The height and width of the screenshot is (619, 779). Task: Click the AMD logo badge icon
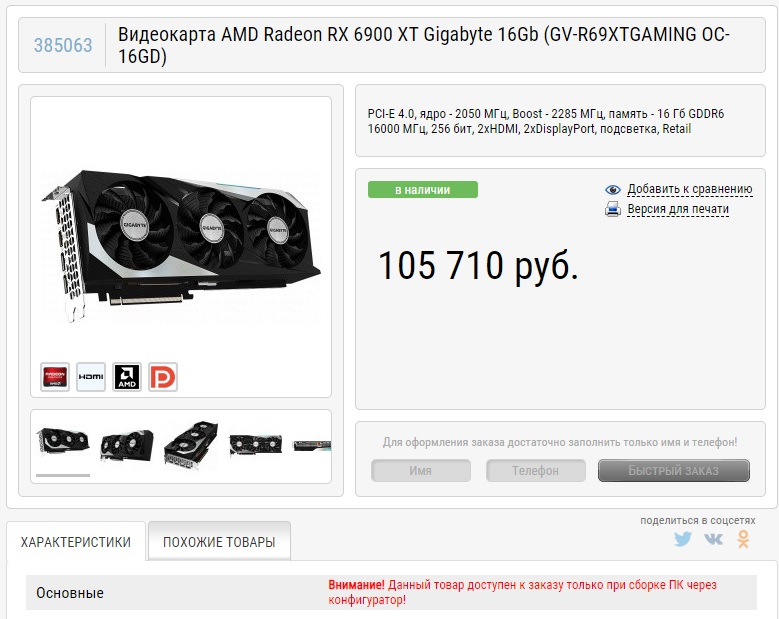pos(127,377)
